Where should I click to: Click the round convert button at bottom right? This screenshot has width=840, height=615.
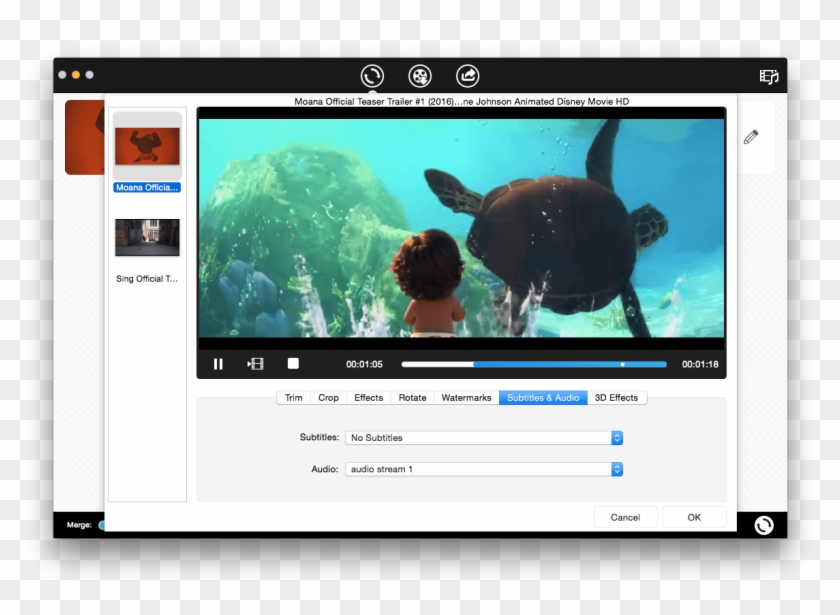[764, 525]
